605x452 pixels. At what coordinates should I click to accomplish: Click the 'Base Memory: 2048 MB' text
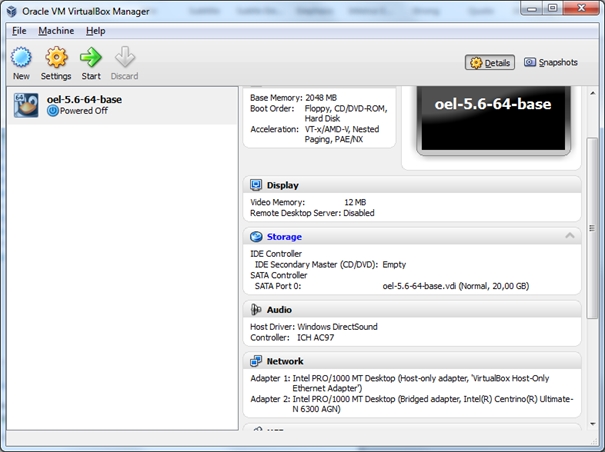click(x=293, y=98)
